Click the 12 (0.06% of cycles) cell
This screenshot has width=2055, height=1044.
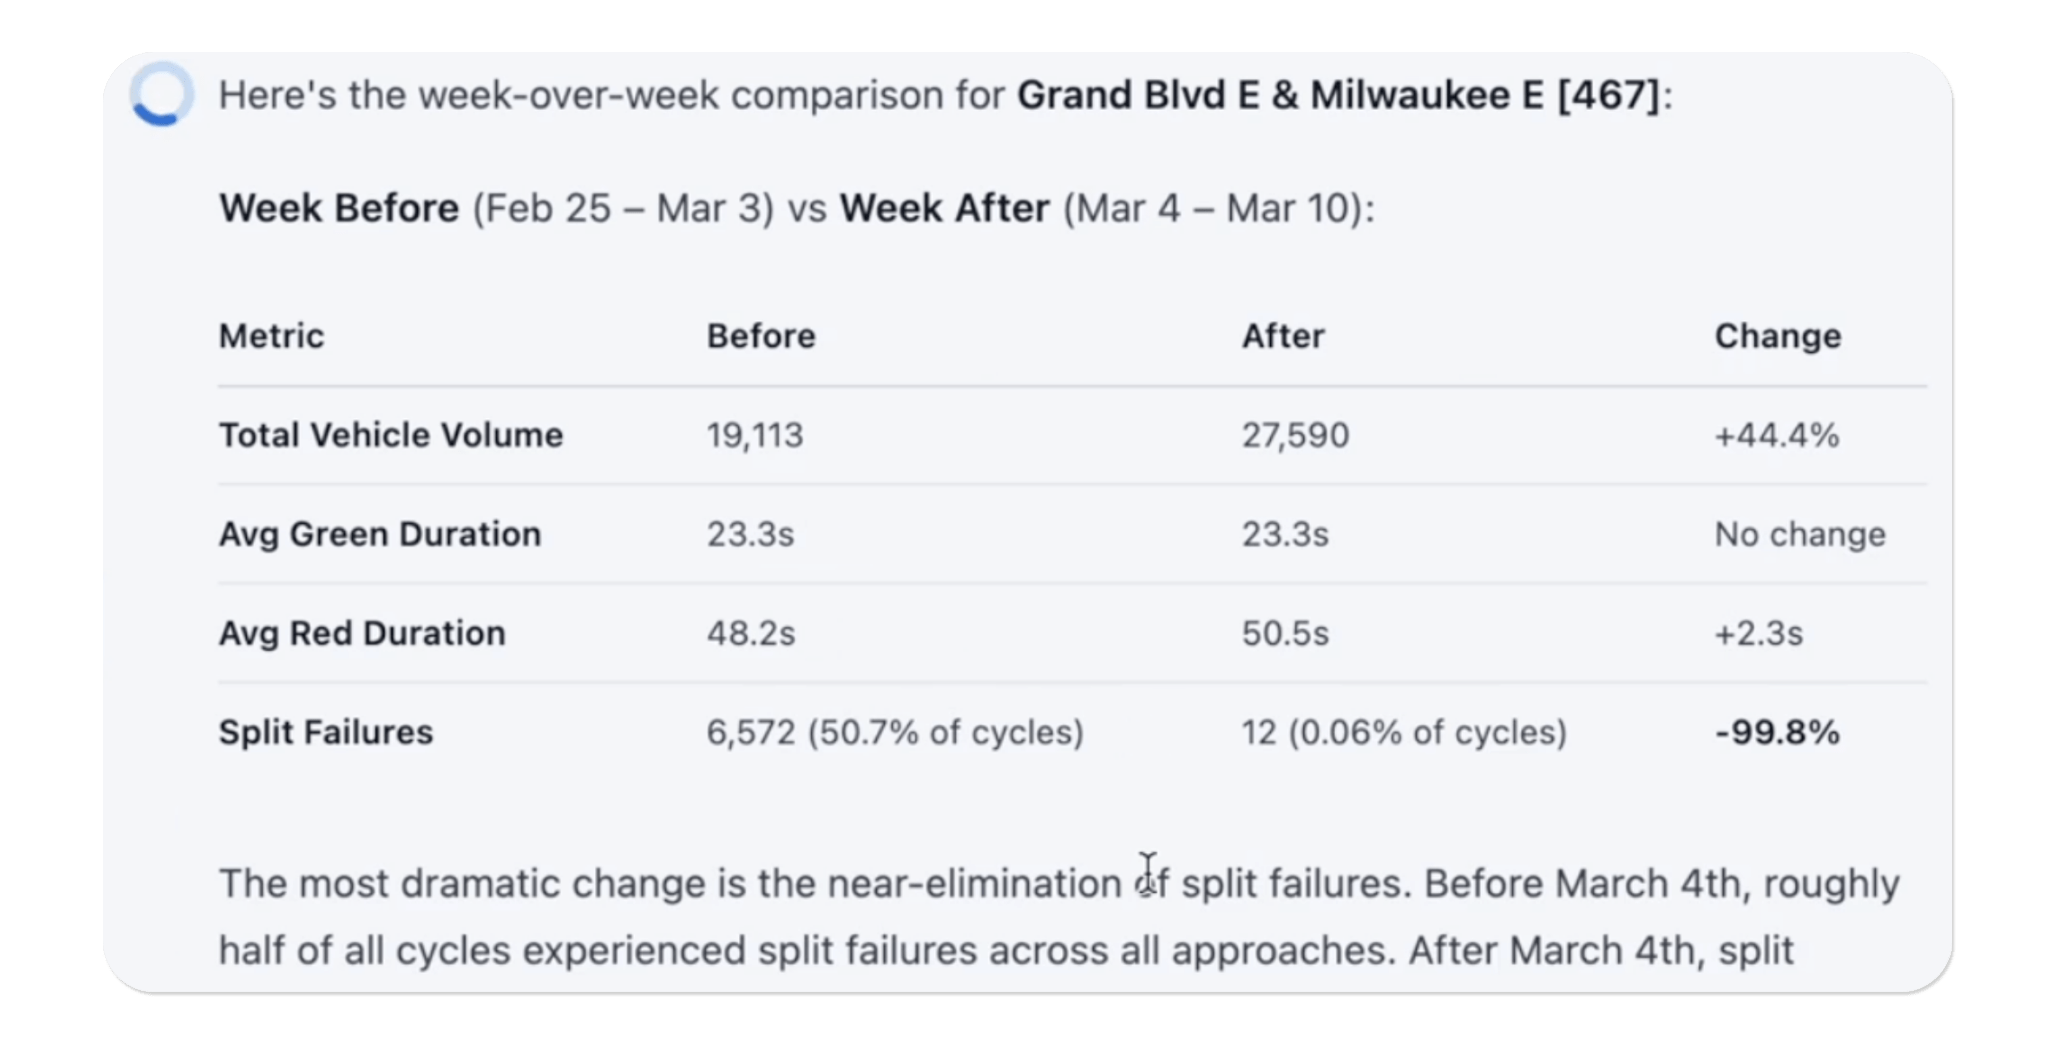point(1404,732)
